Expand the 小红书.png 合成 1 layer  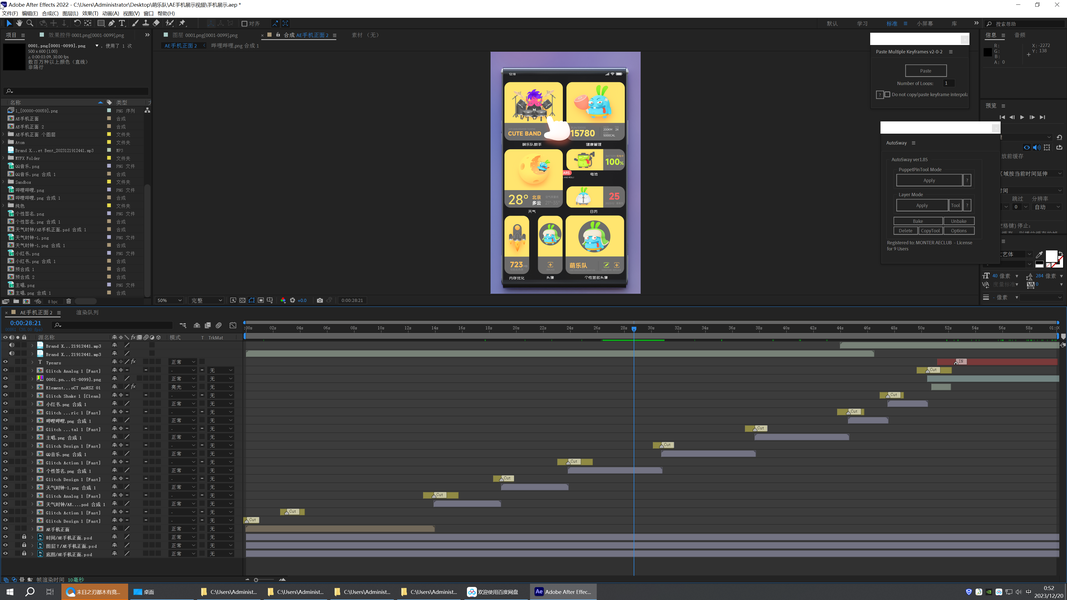click(x=32, y=404)
